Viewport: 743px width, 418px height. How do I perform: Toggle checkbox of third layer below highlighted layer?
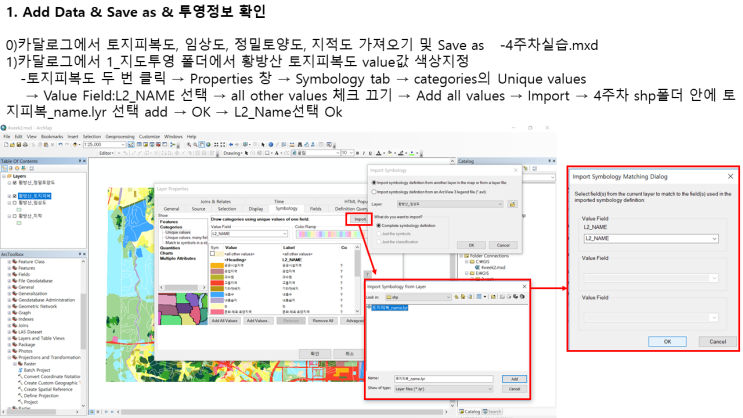click(15, 203)
